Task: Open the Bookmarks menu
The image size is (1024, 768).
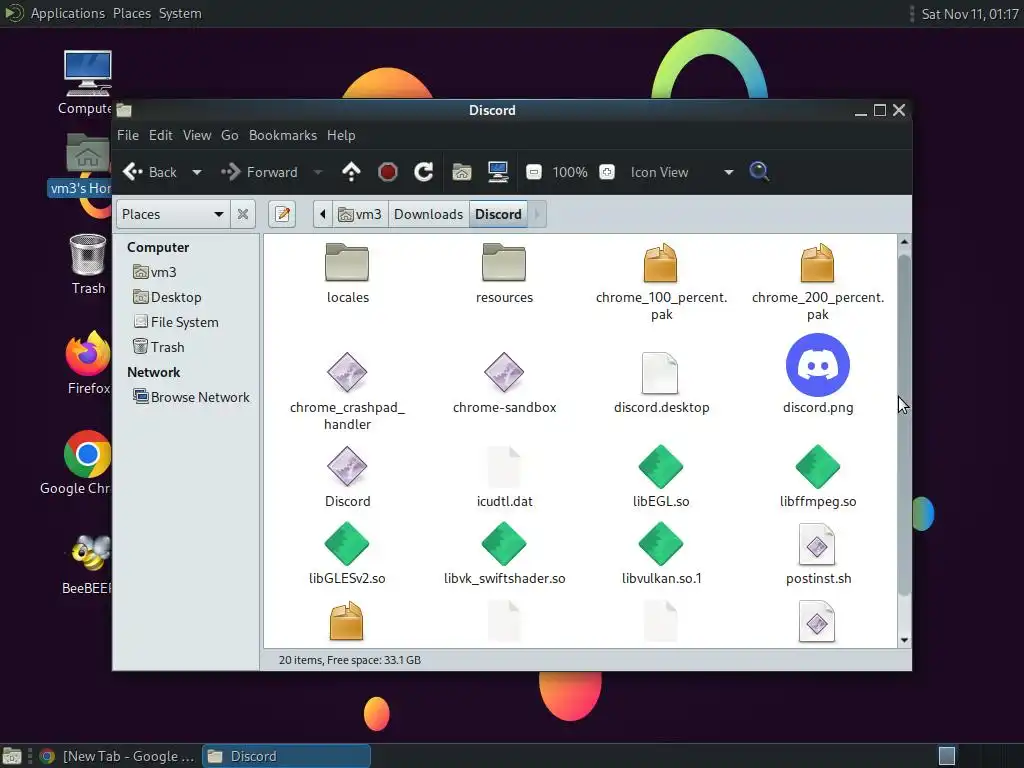Action: 283,135
